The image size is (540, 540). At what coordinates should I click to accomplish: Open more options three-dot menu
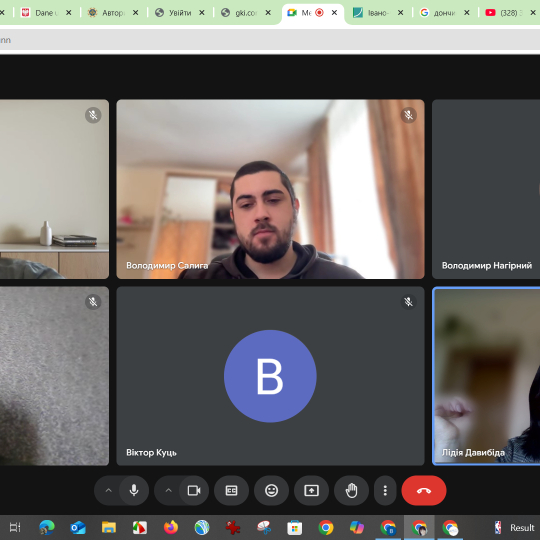[x=385, y=490]
